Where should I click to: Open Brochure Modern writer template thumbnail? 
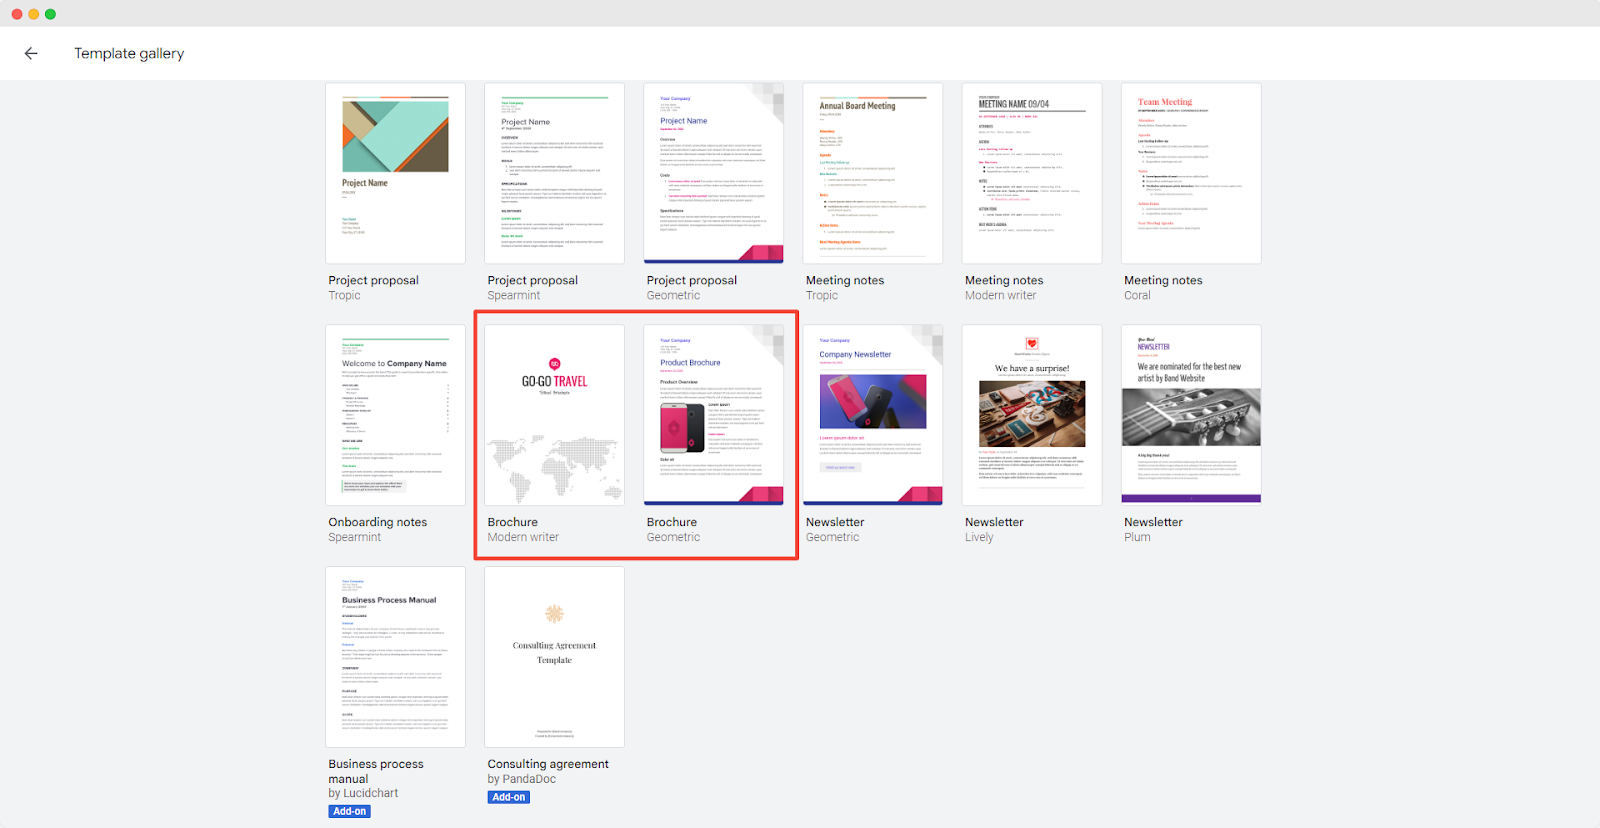[x=554, y=415]
